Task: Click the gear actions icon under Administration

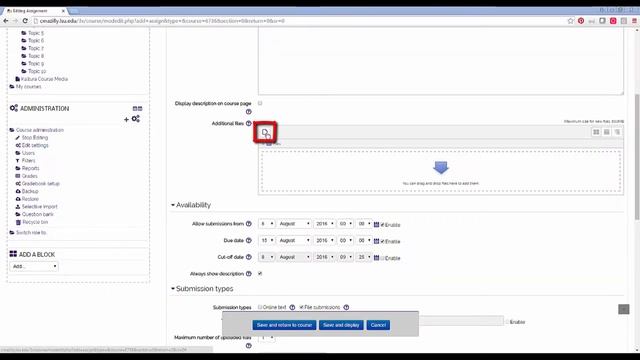Action: pyautogui.click(x=136, y=119)
